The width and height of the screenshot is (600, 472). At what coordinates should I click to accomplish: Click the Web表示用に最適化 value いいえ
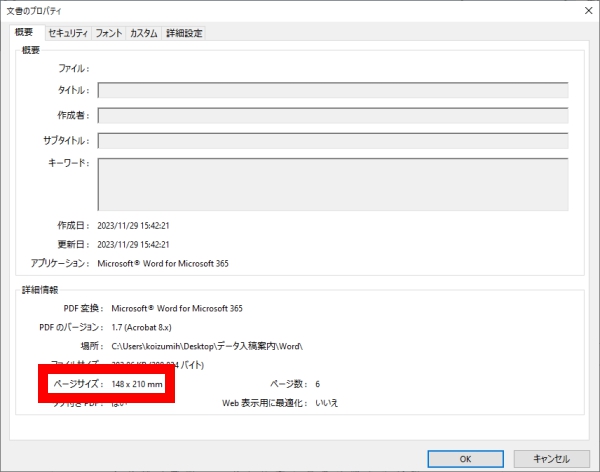(x=327, y=403)
